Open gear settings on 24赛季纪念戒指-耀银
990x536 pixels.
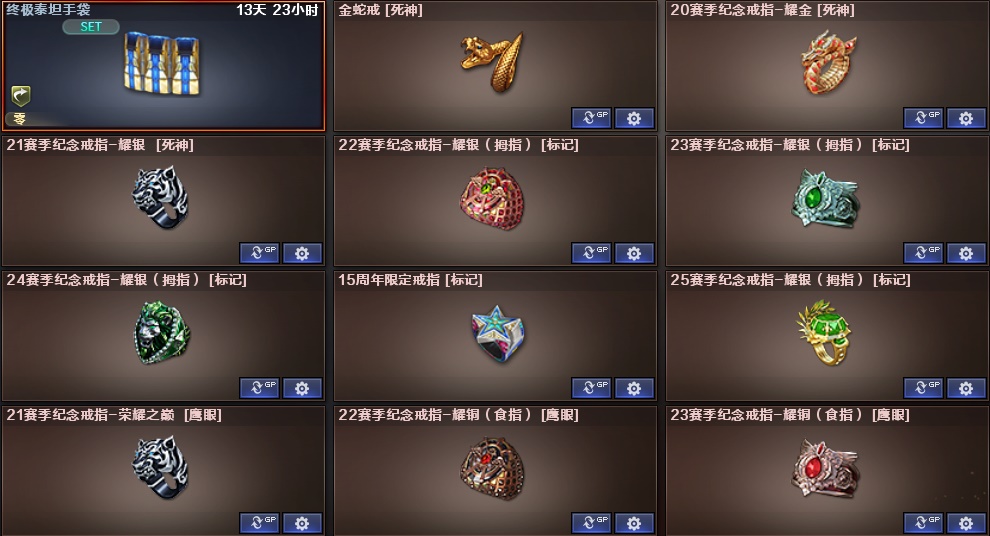click(302, 388)
